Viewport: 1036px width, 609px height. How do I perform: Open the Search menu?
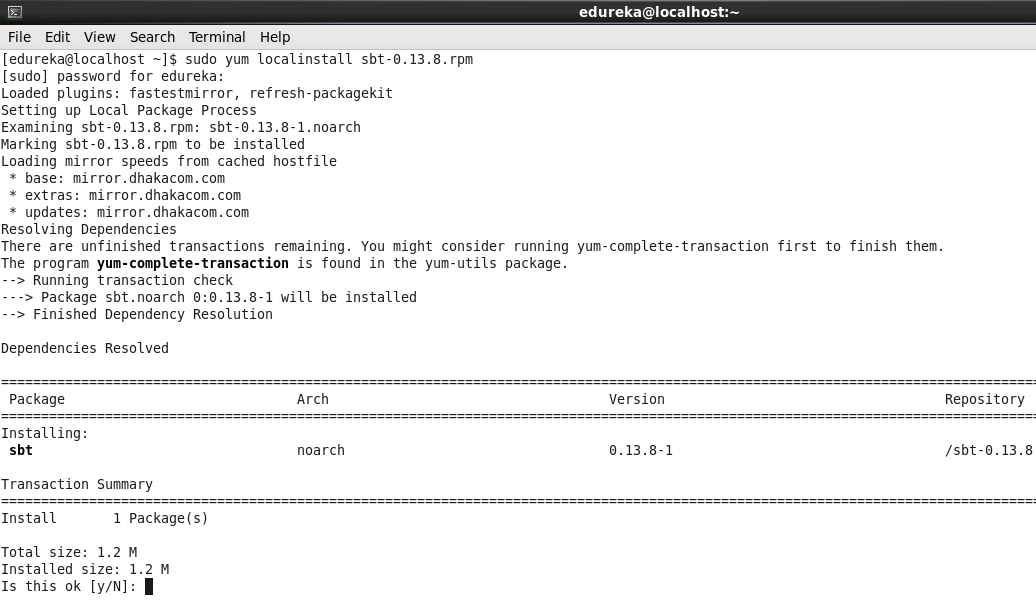pyautogui.click(x=152, y=37)
